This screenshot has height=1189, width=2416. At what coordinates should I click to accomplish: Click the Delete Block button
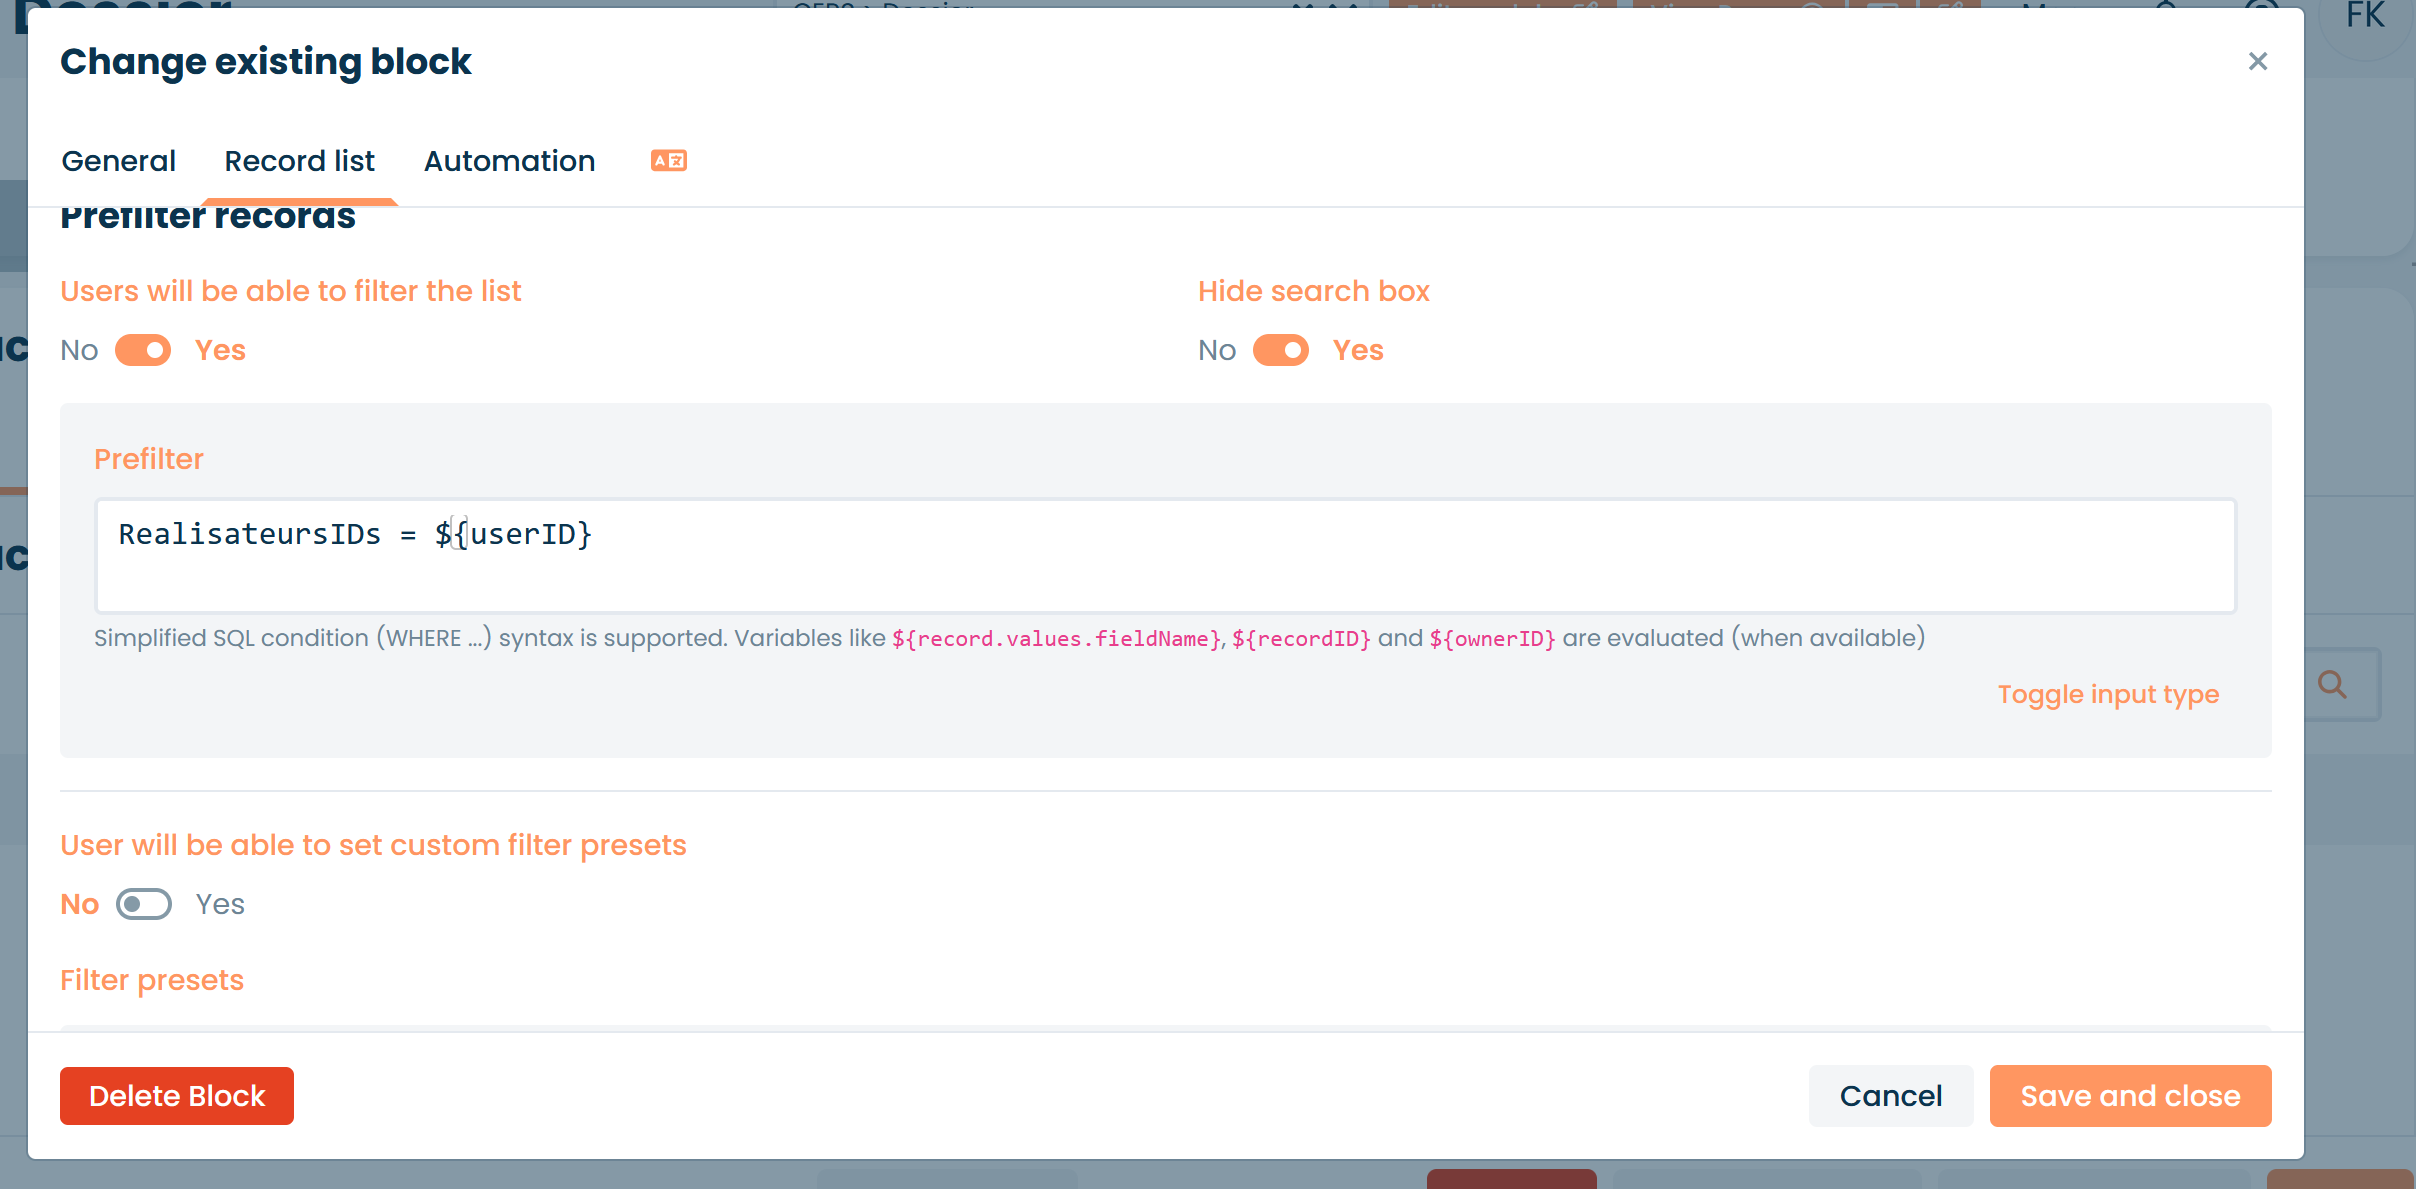(x=177, y=1096)
